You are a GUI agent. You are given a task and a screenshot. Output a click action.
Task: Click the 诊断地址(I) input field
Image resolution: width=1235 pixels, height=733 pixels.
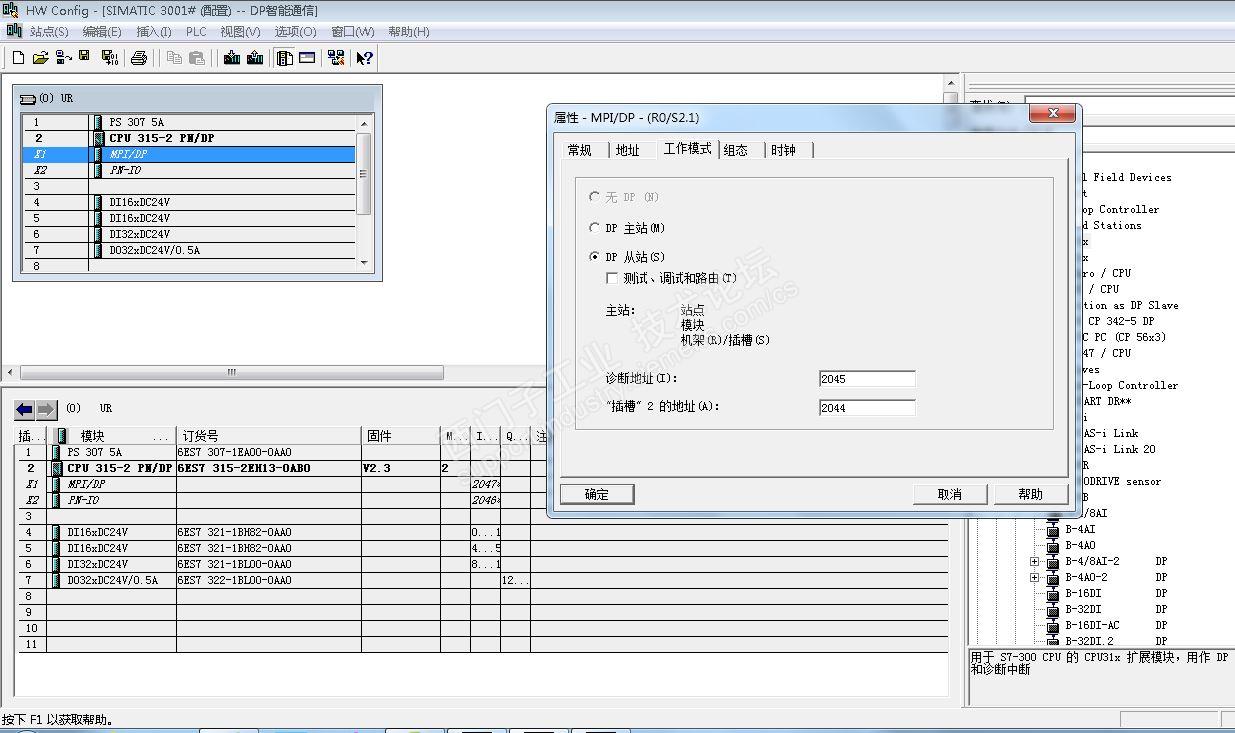867,379
